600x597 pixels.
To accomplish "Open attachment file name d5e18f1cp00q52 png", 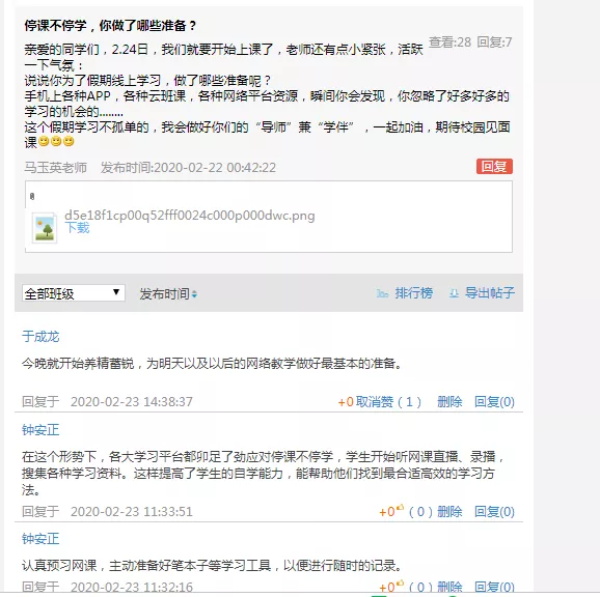I will [x=190, y=215].
